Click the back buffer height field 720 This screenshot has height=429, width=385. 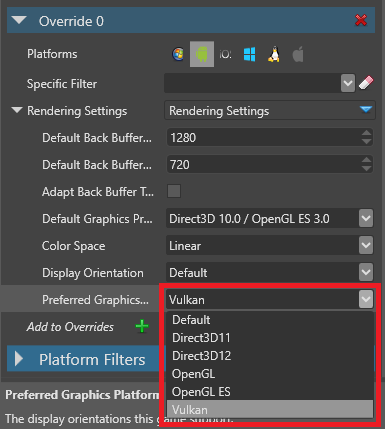(263, 164)
